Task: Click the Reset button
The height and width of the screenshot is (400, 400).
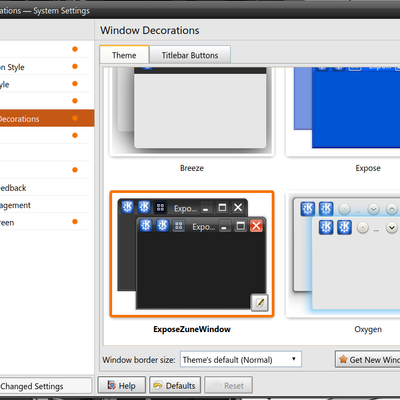Action: point(228,386)
